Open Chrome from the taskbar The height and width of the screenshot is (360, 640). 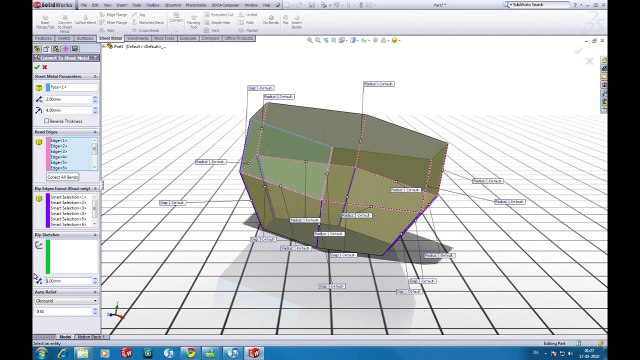190,353
